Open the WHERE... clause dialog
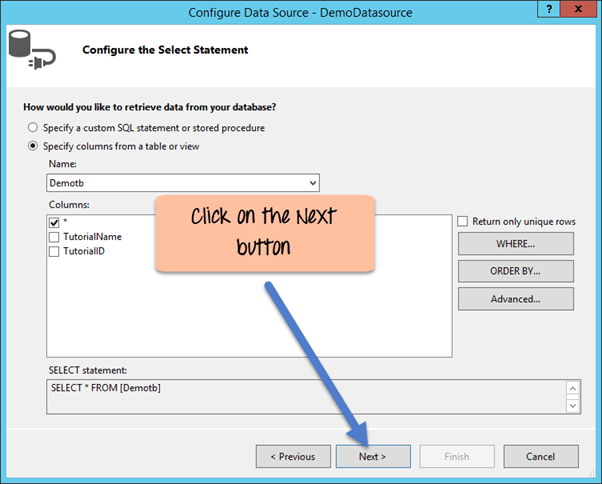The image size is (602, 484). 515,244
